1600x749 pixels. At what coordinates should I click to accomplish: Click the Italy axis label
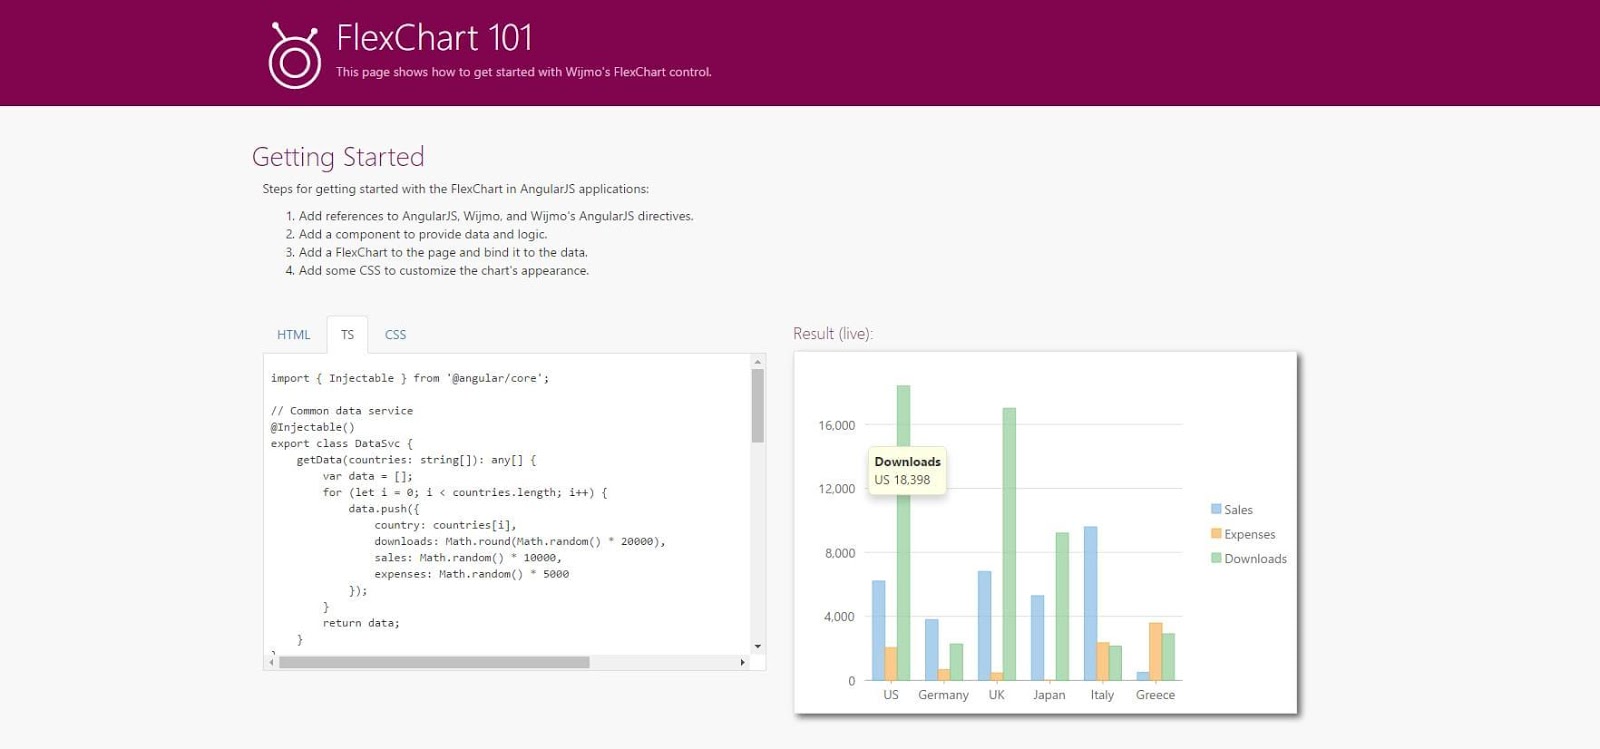tap(1102, 695)
